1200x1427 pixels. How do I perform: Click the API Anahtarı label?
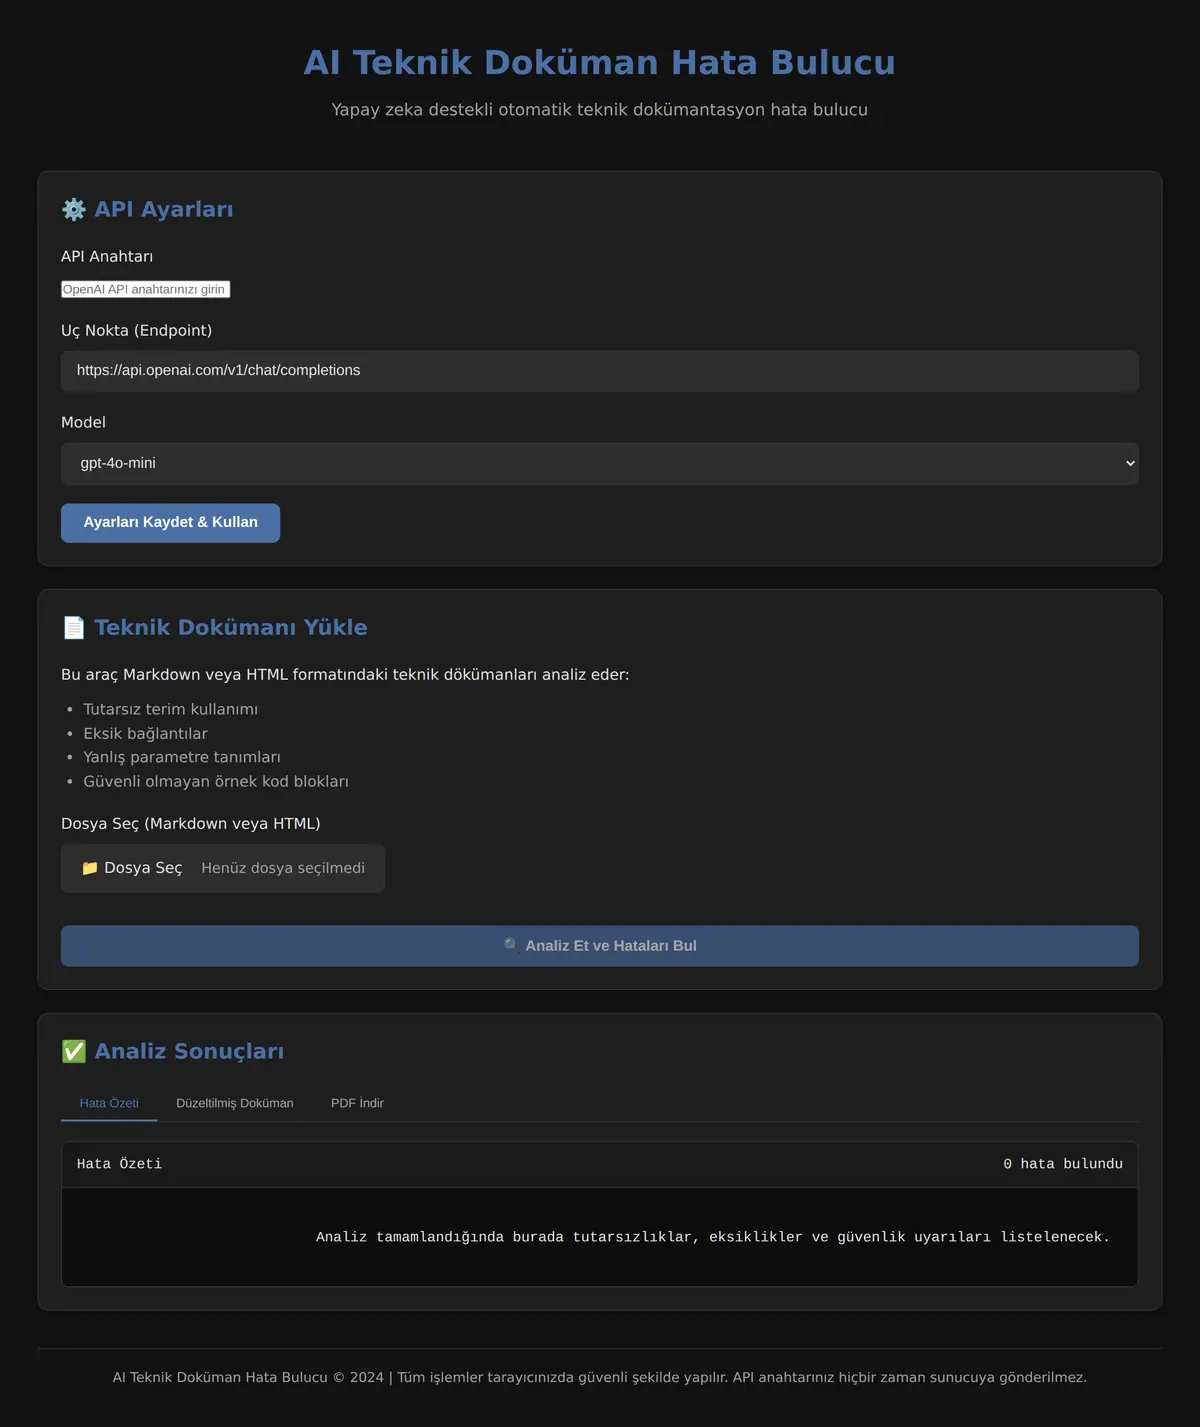(107, 256)
